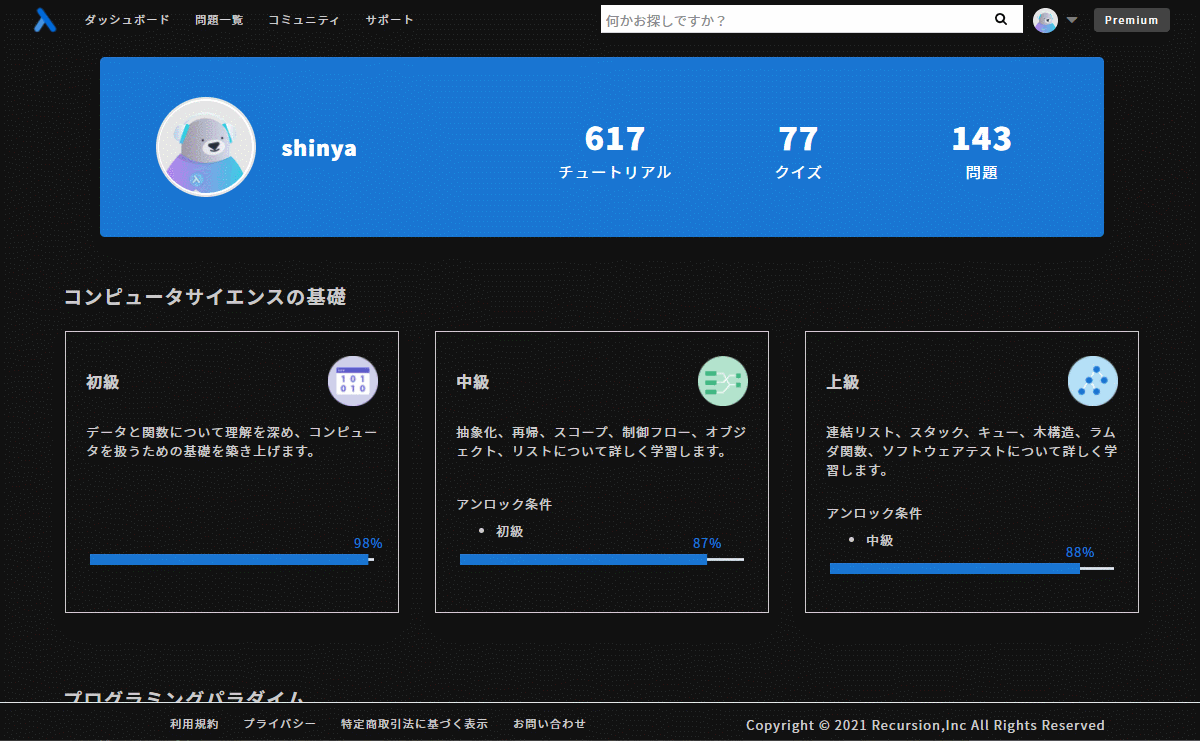Open 特定商取引法に基づく表示 link

pyautogui.click(x=414, y=724)
